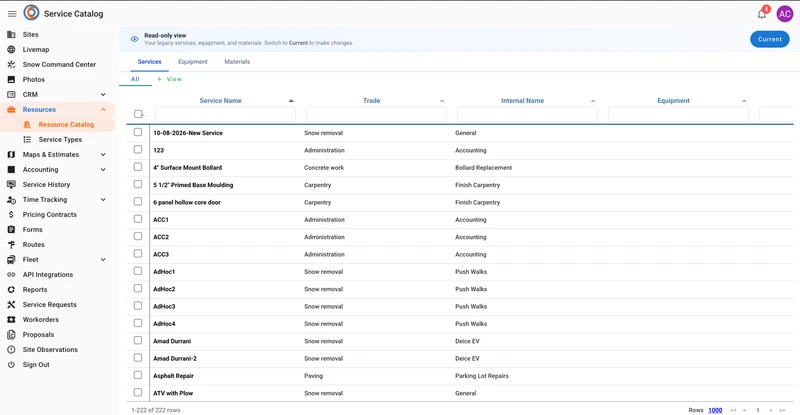Click the Accounting ledger icon
Image resolution: width=800 pixels, height=415 pixels.
(11, 169)
